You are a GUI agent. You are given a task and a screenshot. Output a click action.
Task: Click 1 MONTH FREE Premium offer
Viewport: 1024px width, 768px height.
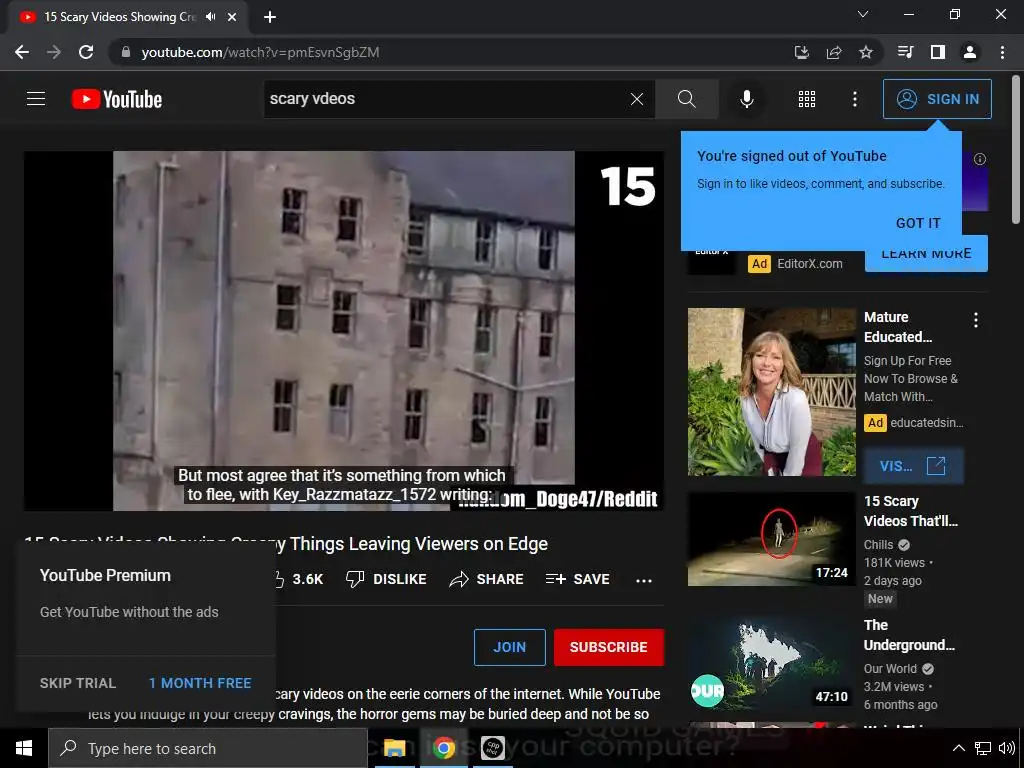pyautogui.click(x=200, y=683)
